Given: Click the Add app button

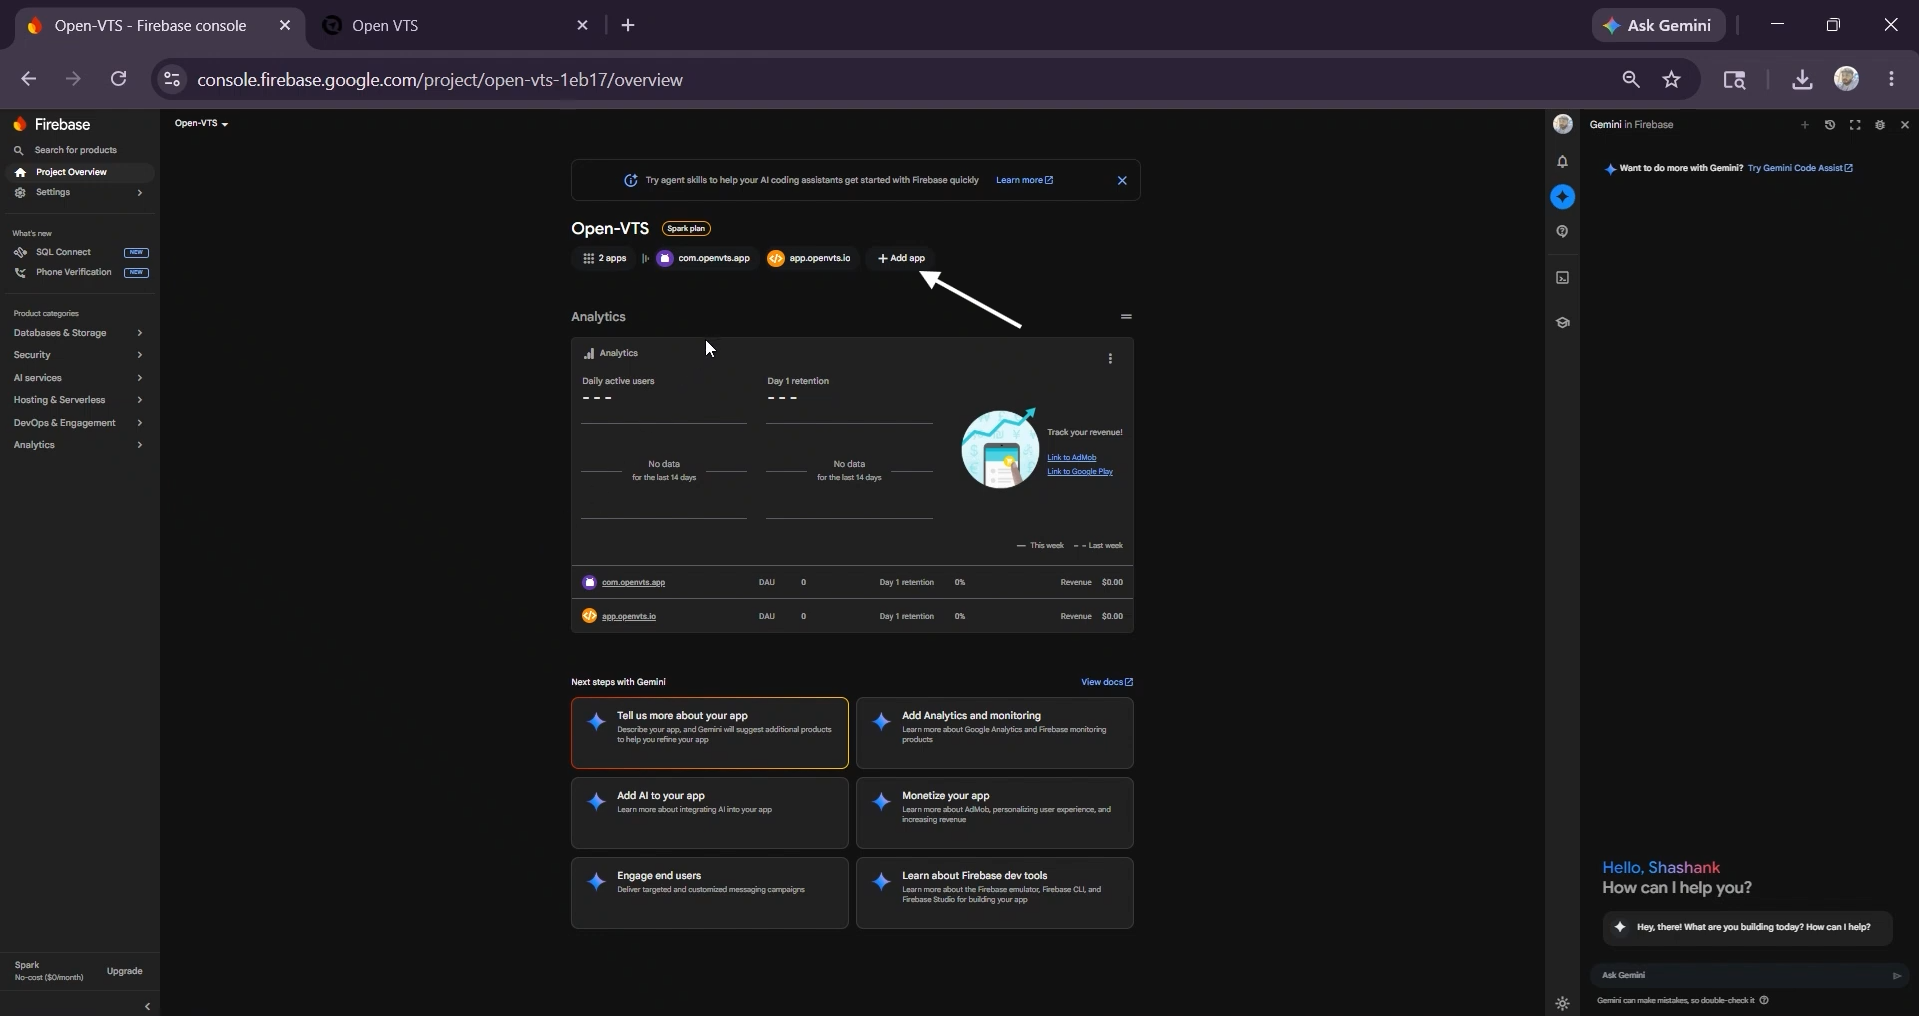Looking at the screenshot, I should tap(901, 258).
